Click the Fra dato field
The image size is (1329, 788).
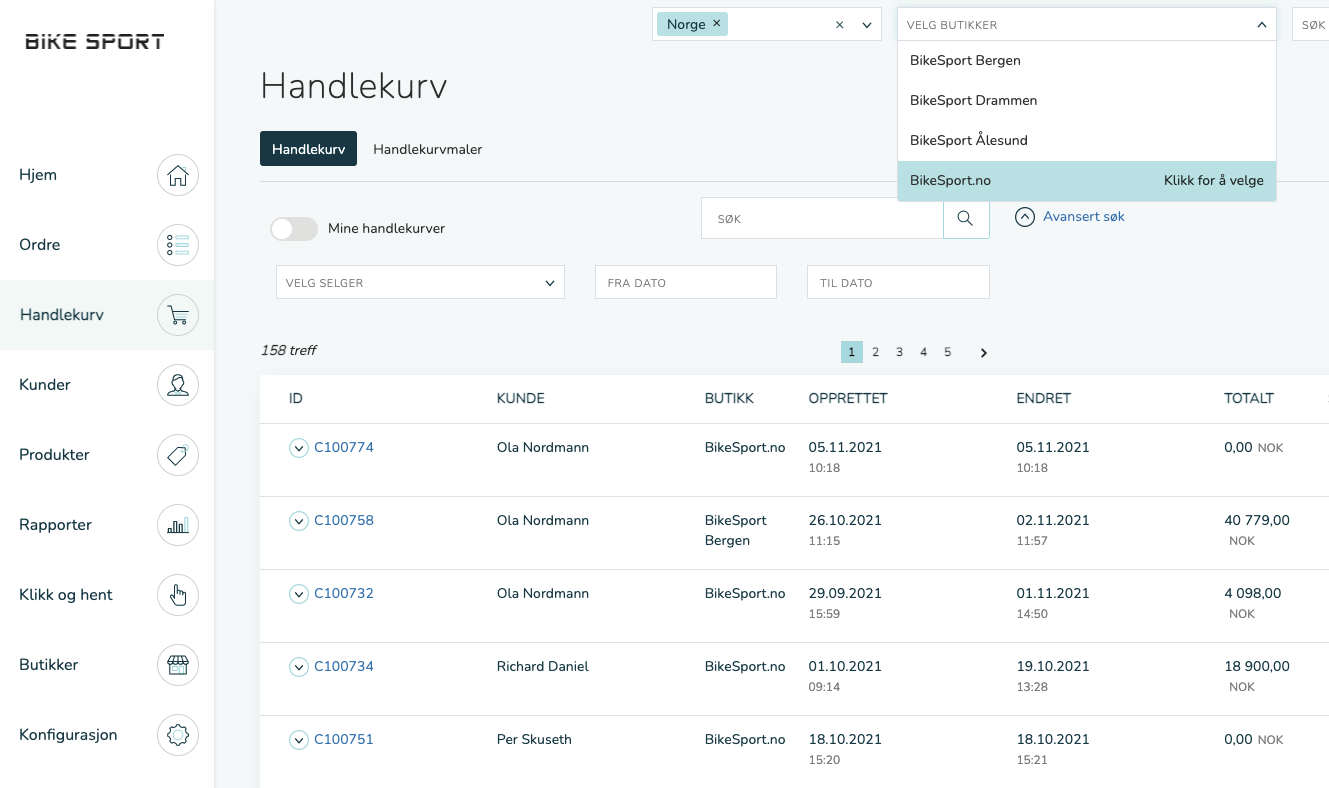point(686,283)
